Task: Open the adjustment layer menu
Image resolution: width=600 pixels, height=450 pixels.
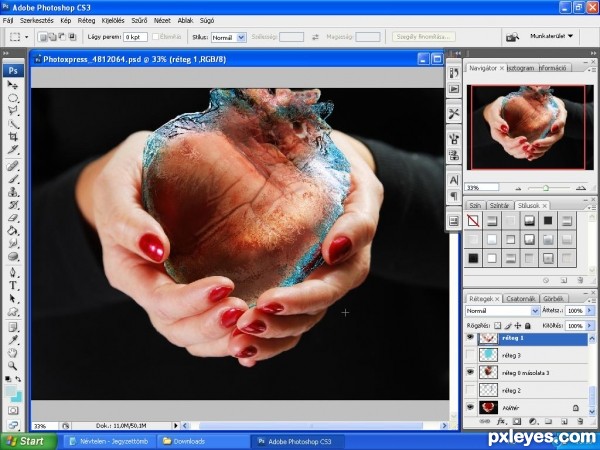Action: [x=532, y=421]
